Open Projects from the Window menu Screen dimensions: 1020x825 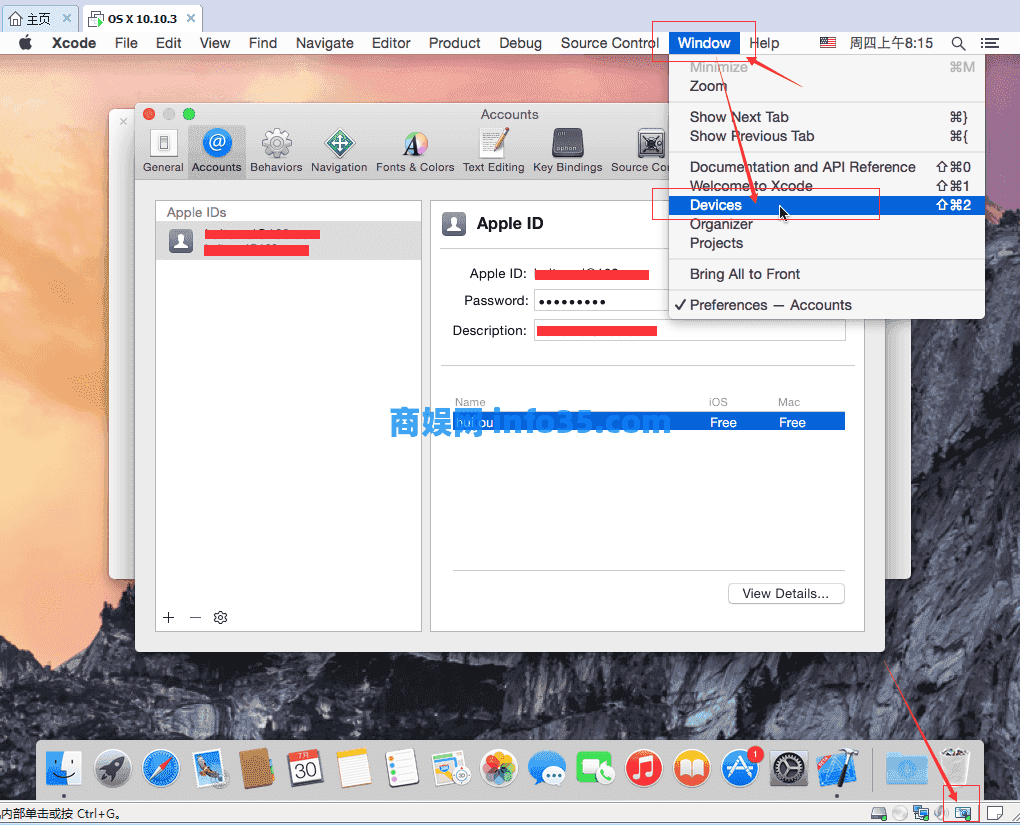pos(827,243)
